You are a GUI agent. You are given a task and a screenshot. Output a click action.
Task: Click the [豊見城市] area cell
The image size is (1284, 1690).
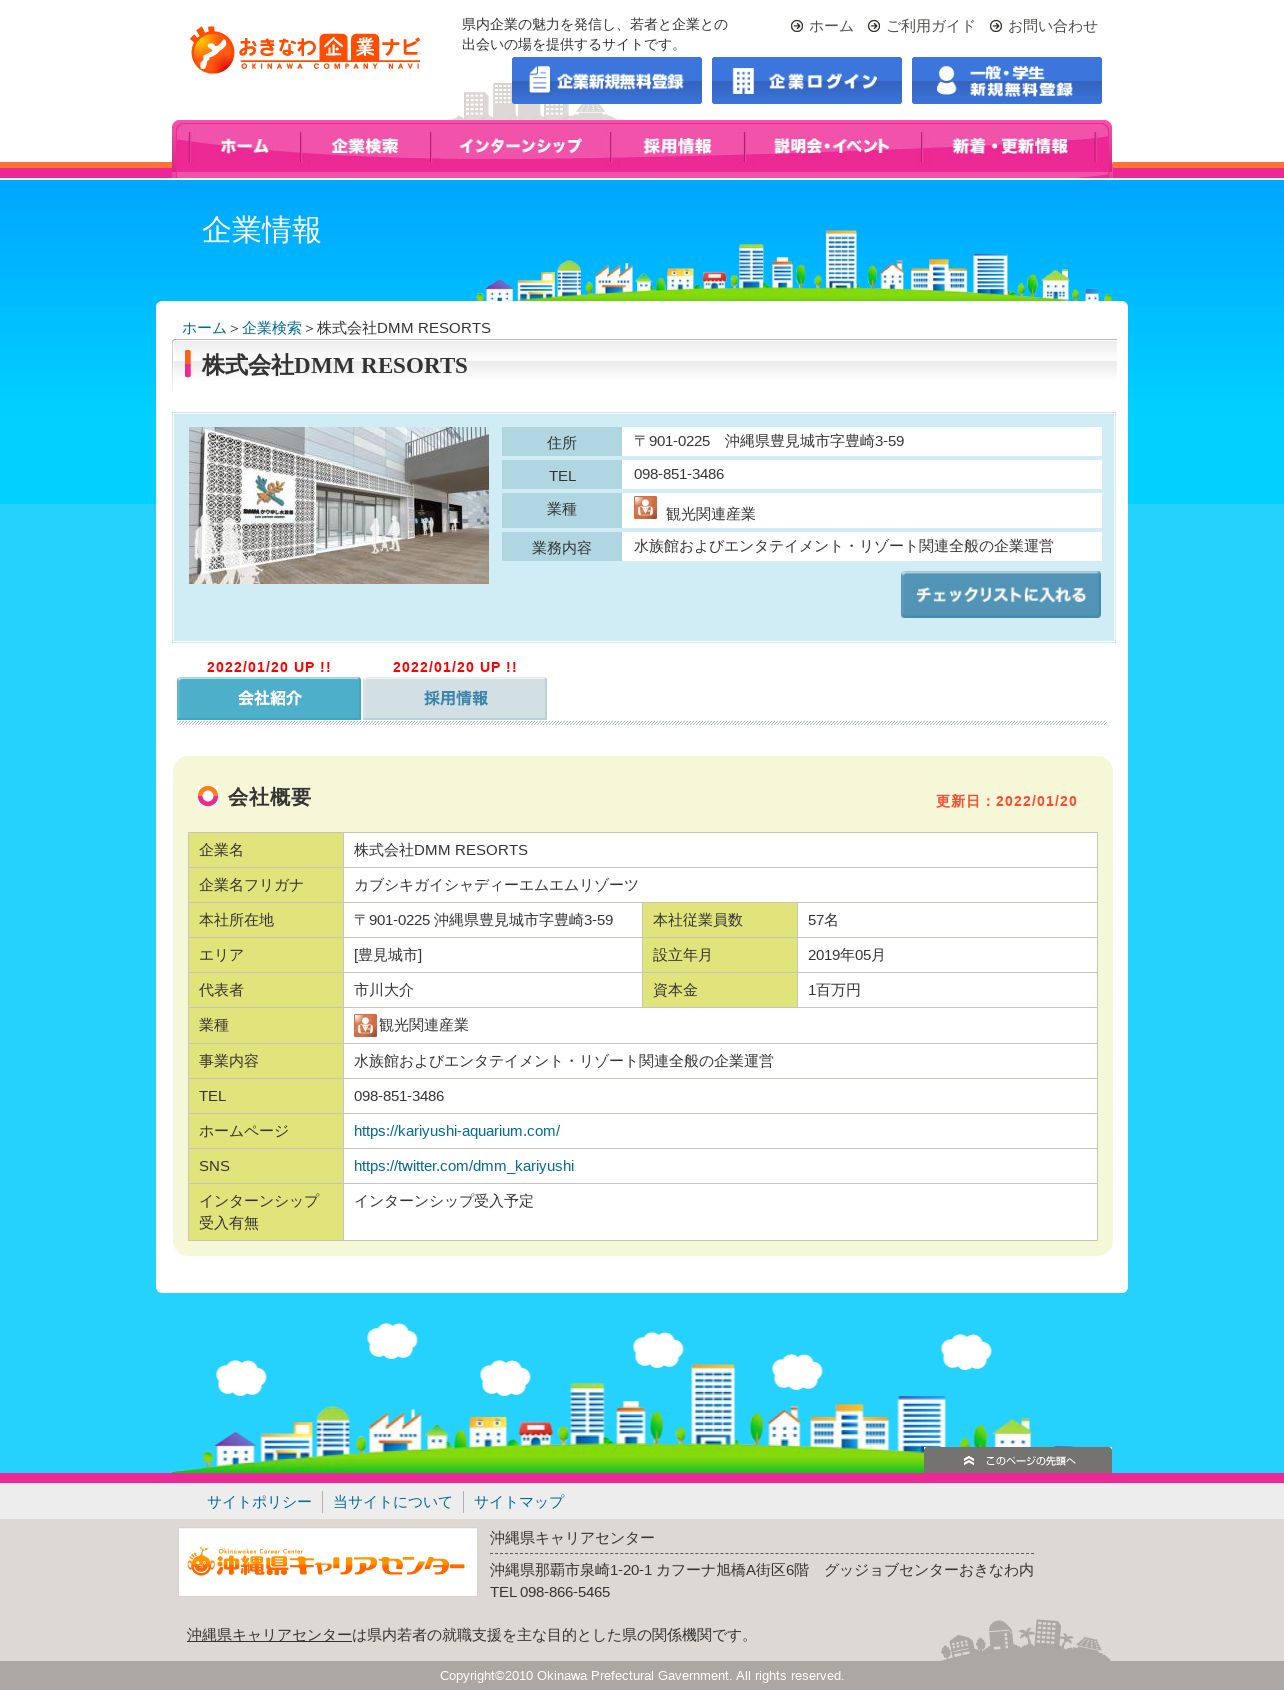click(x=493, y=955)
